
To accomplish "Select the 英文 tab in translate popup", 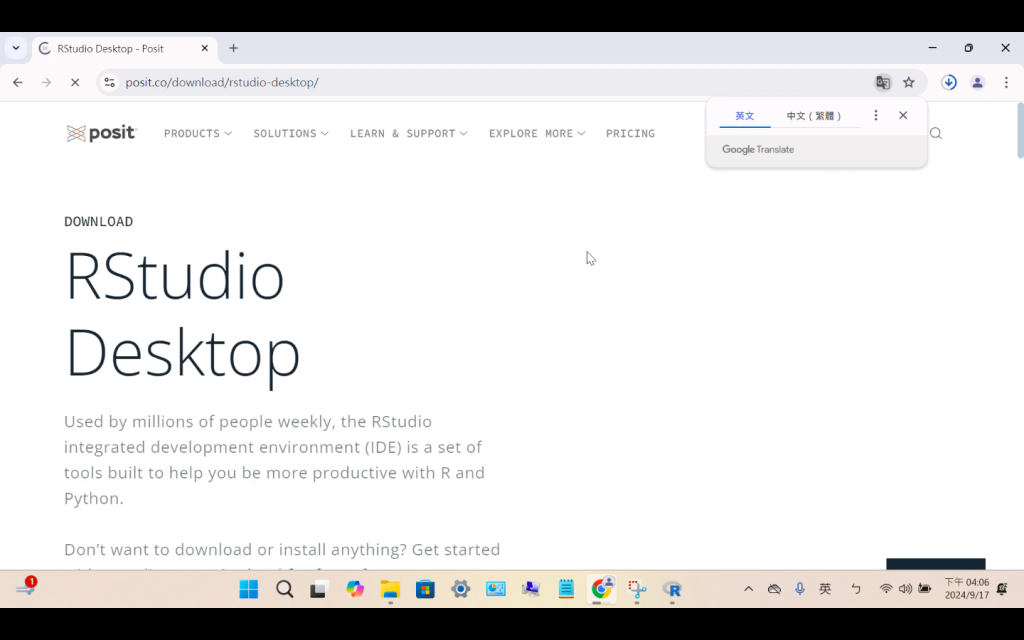I will coord(744,116).
